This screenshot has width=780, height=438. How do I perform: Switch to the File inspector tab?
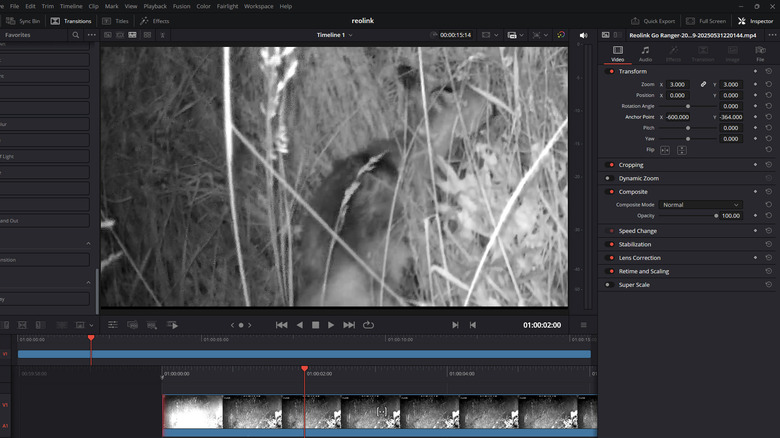tap(760, 53)
